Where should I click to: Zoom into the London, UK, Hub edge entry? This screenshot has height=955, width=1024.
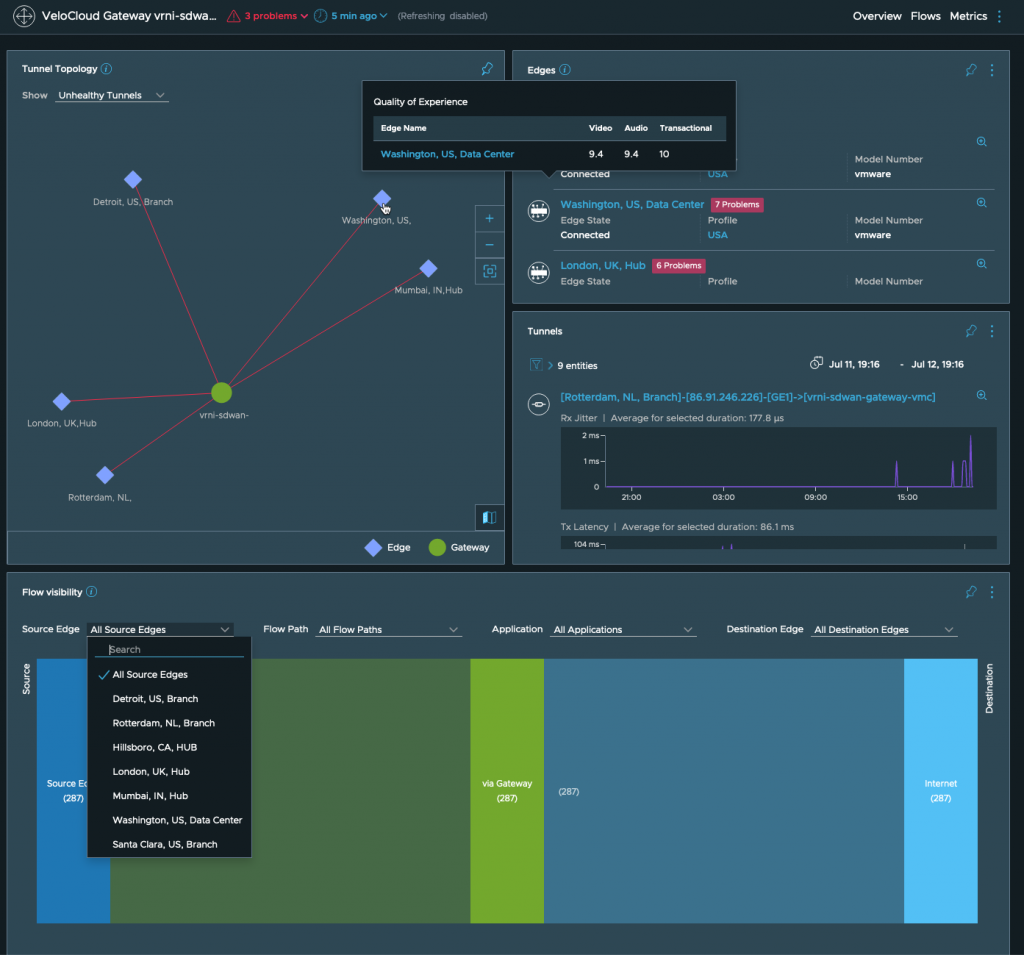[981, 264]
